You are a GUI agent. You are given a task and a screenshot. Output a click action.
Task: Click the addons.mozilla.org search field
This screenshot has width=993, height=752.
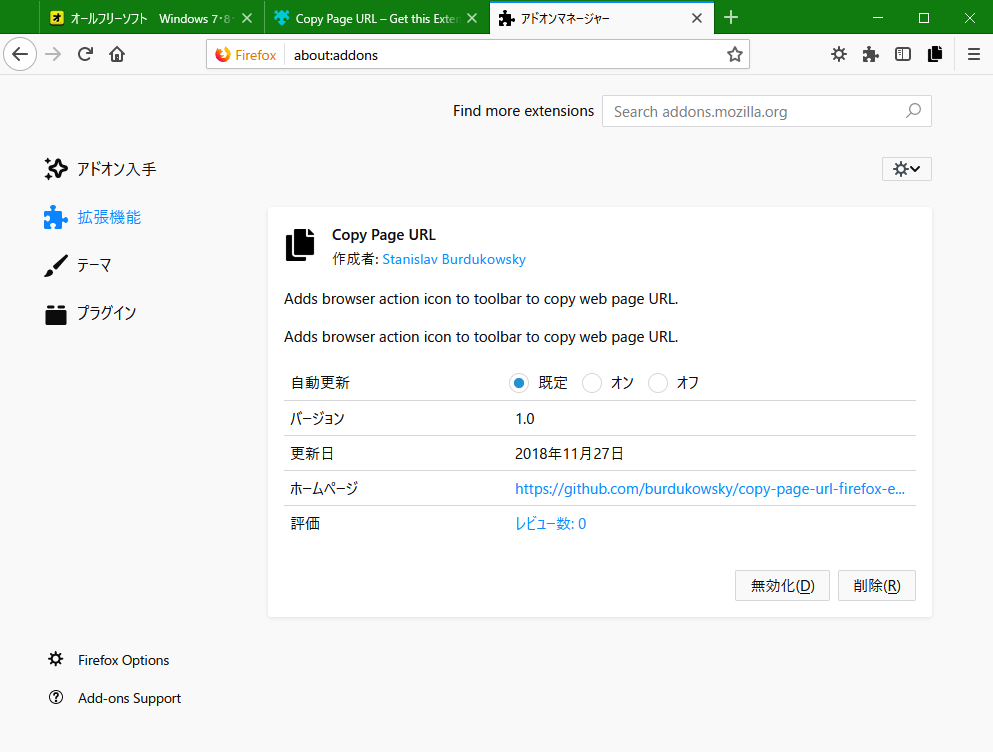[x=765, y=111]
